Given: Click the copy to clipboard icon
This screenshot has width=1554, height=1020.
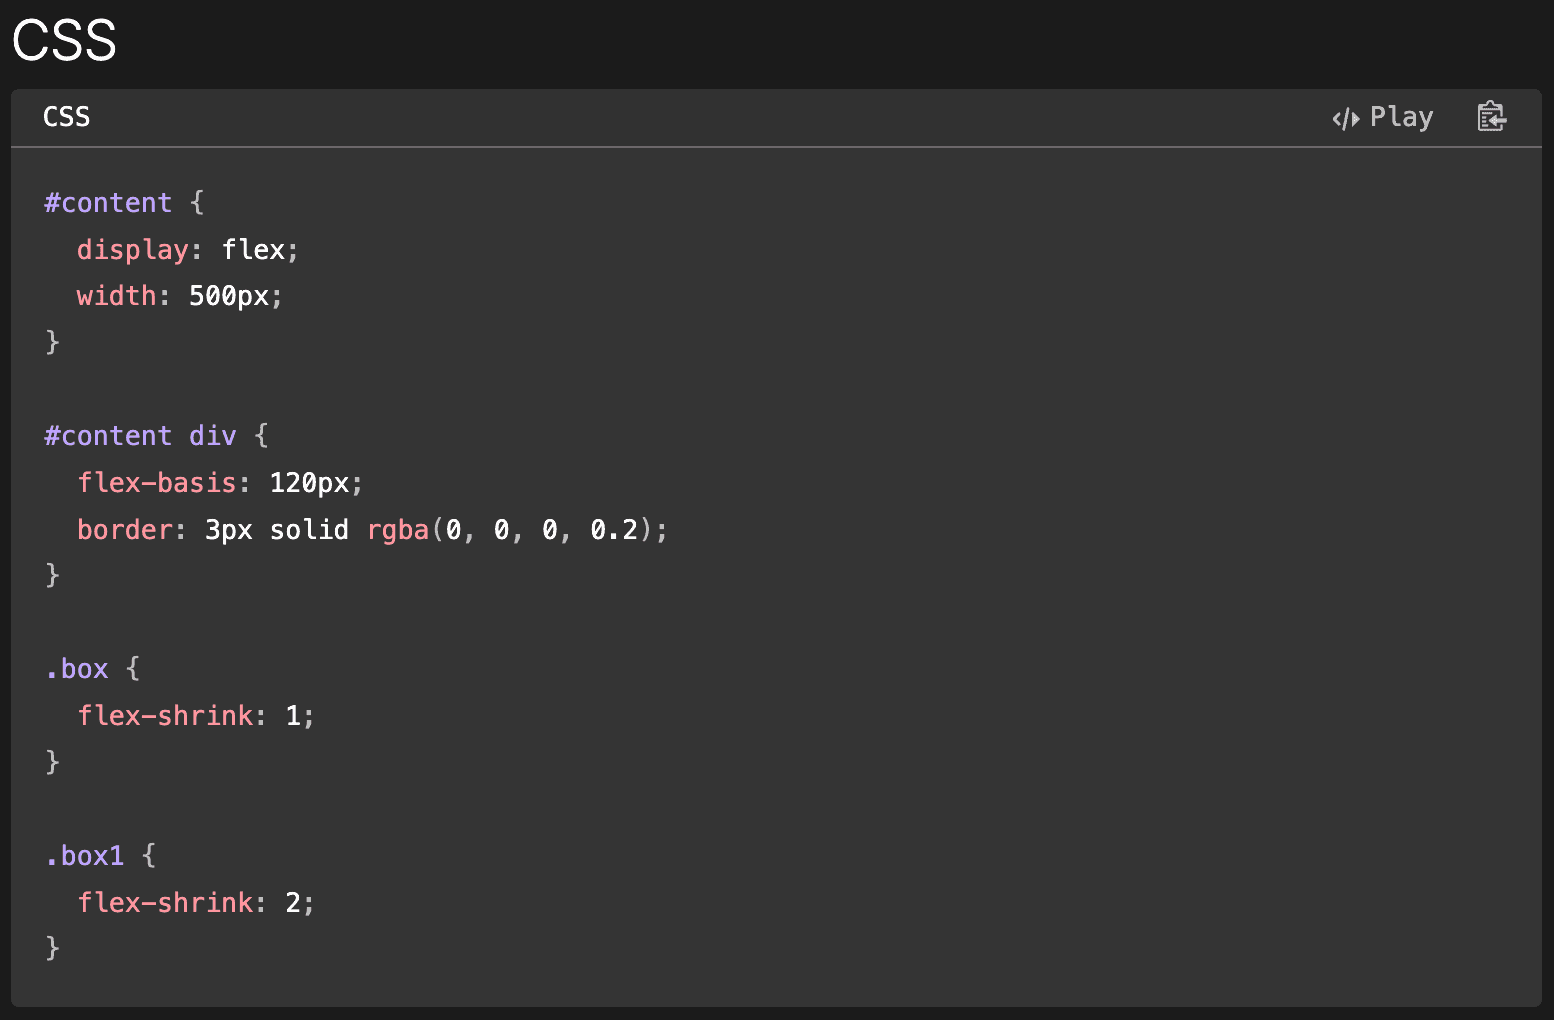Looking at the screenshot, I should click(x=1491, y=117).
